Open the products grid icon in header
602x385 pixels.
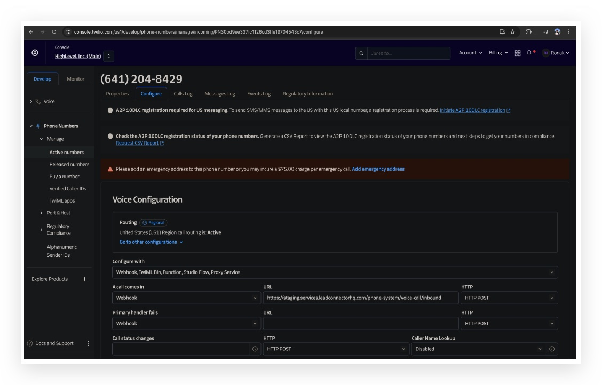coord(518,53)
